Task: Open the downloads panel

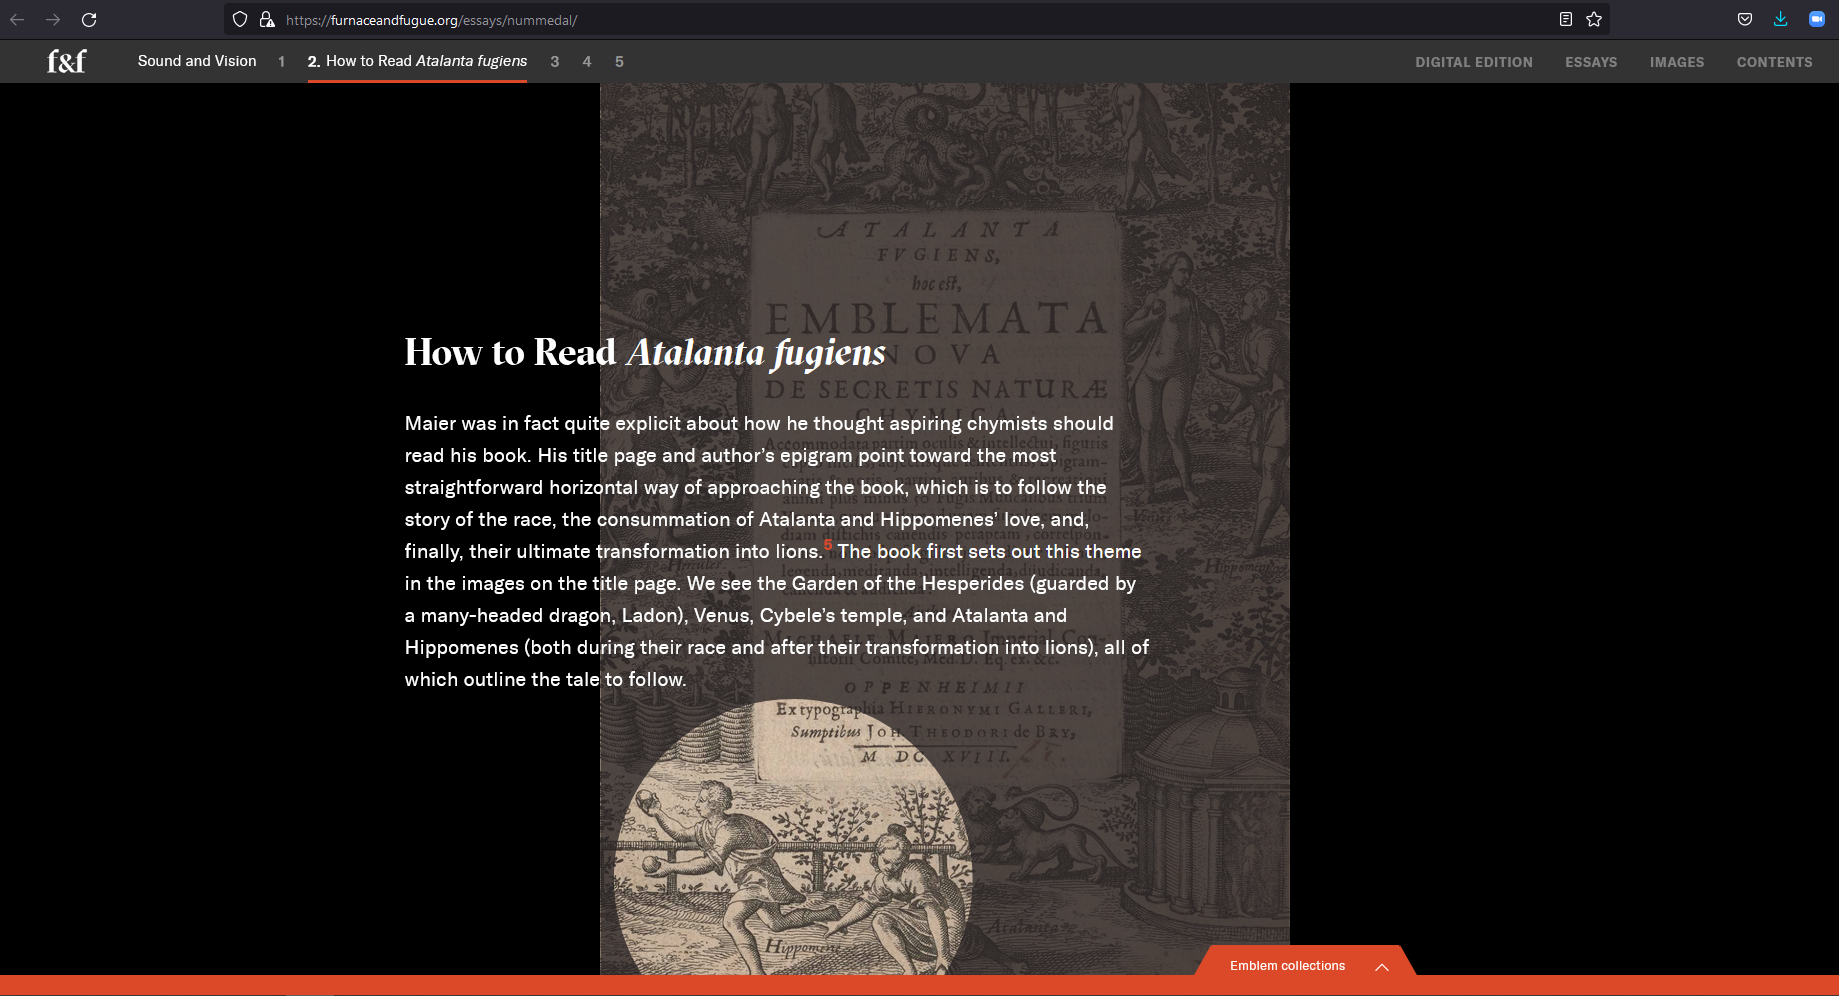Action: tap(1781, 19)
